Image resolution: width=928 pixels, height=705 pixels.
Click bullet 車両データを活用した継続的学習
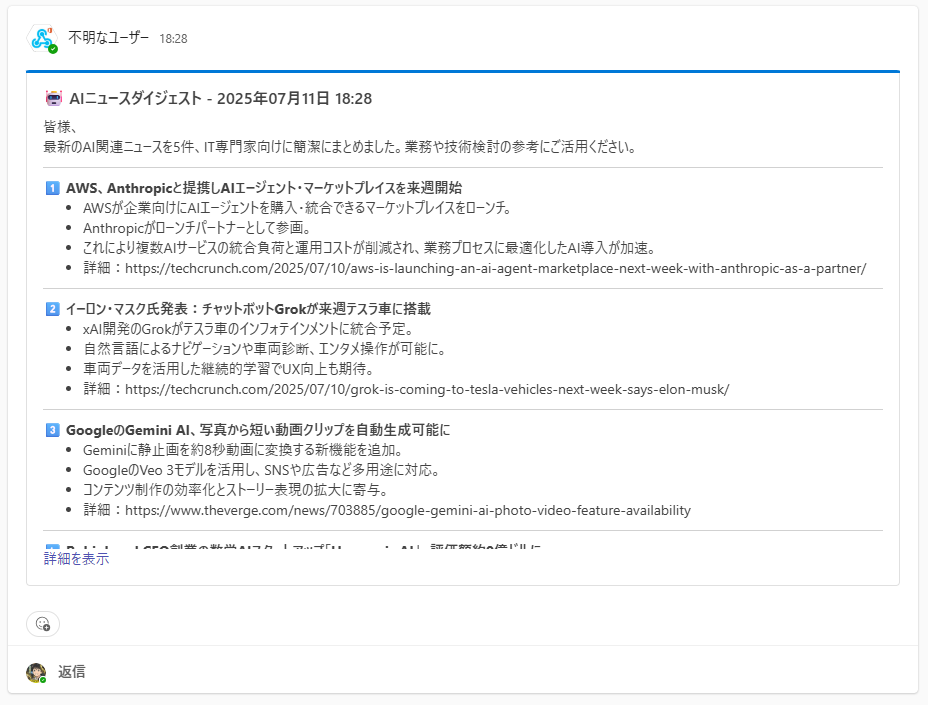click(229, 369)
